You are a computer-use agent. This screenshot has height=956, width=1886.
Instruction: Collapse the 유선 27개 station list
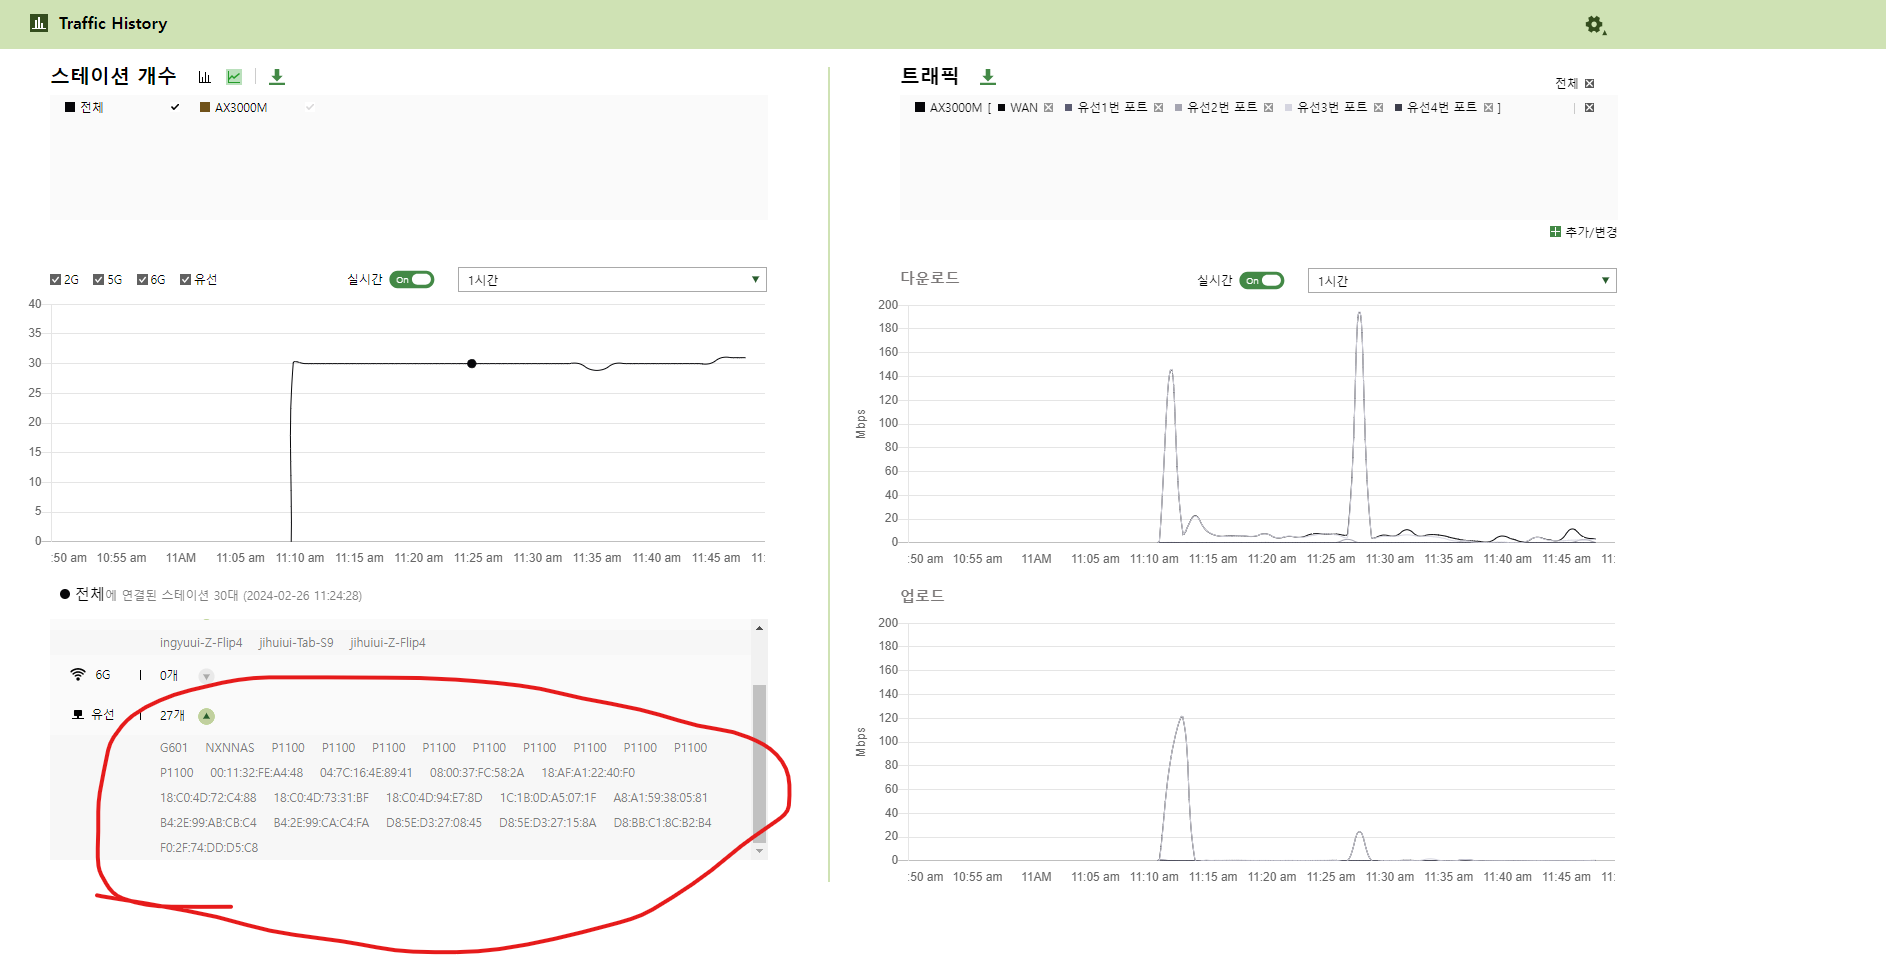(206, 716)
